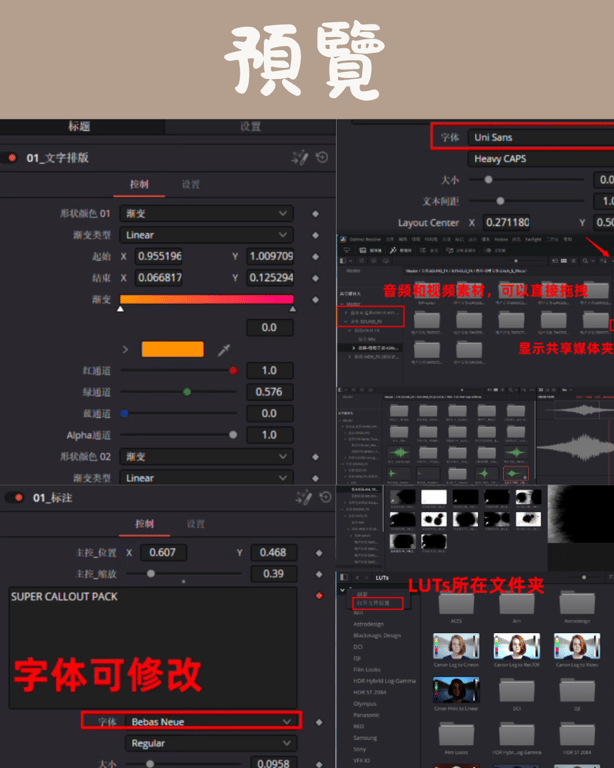This screenshot has width=614, height=768.
Task: Click the SUPER CALLOUT PACK text box
Action: click(x=153, y=648)
